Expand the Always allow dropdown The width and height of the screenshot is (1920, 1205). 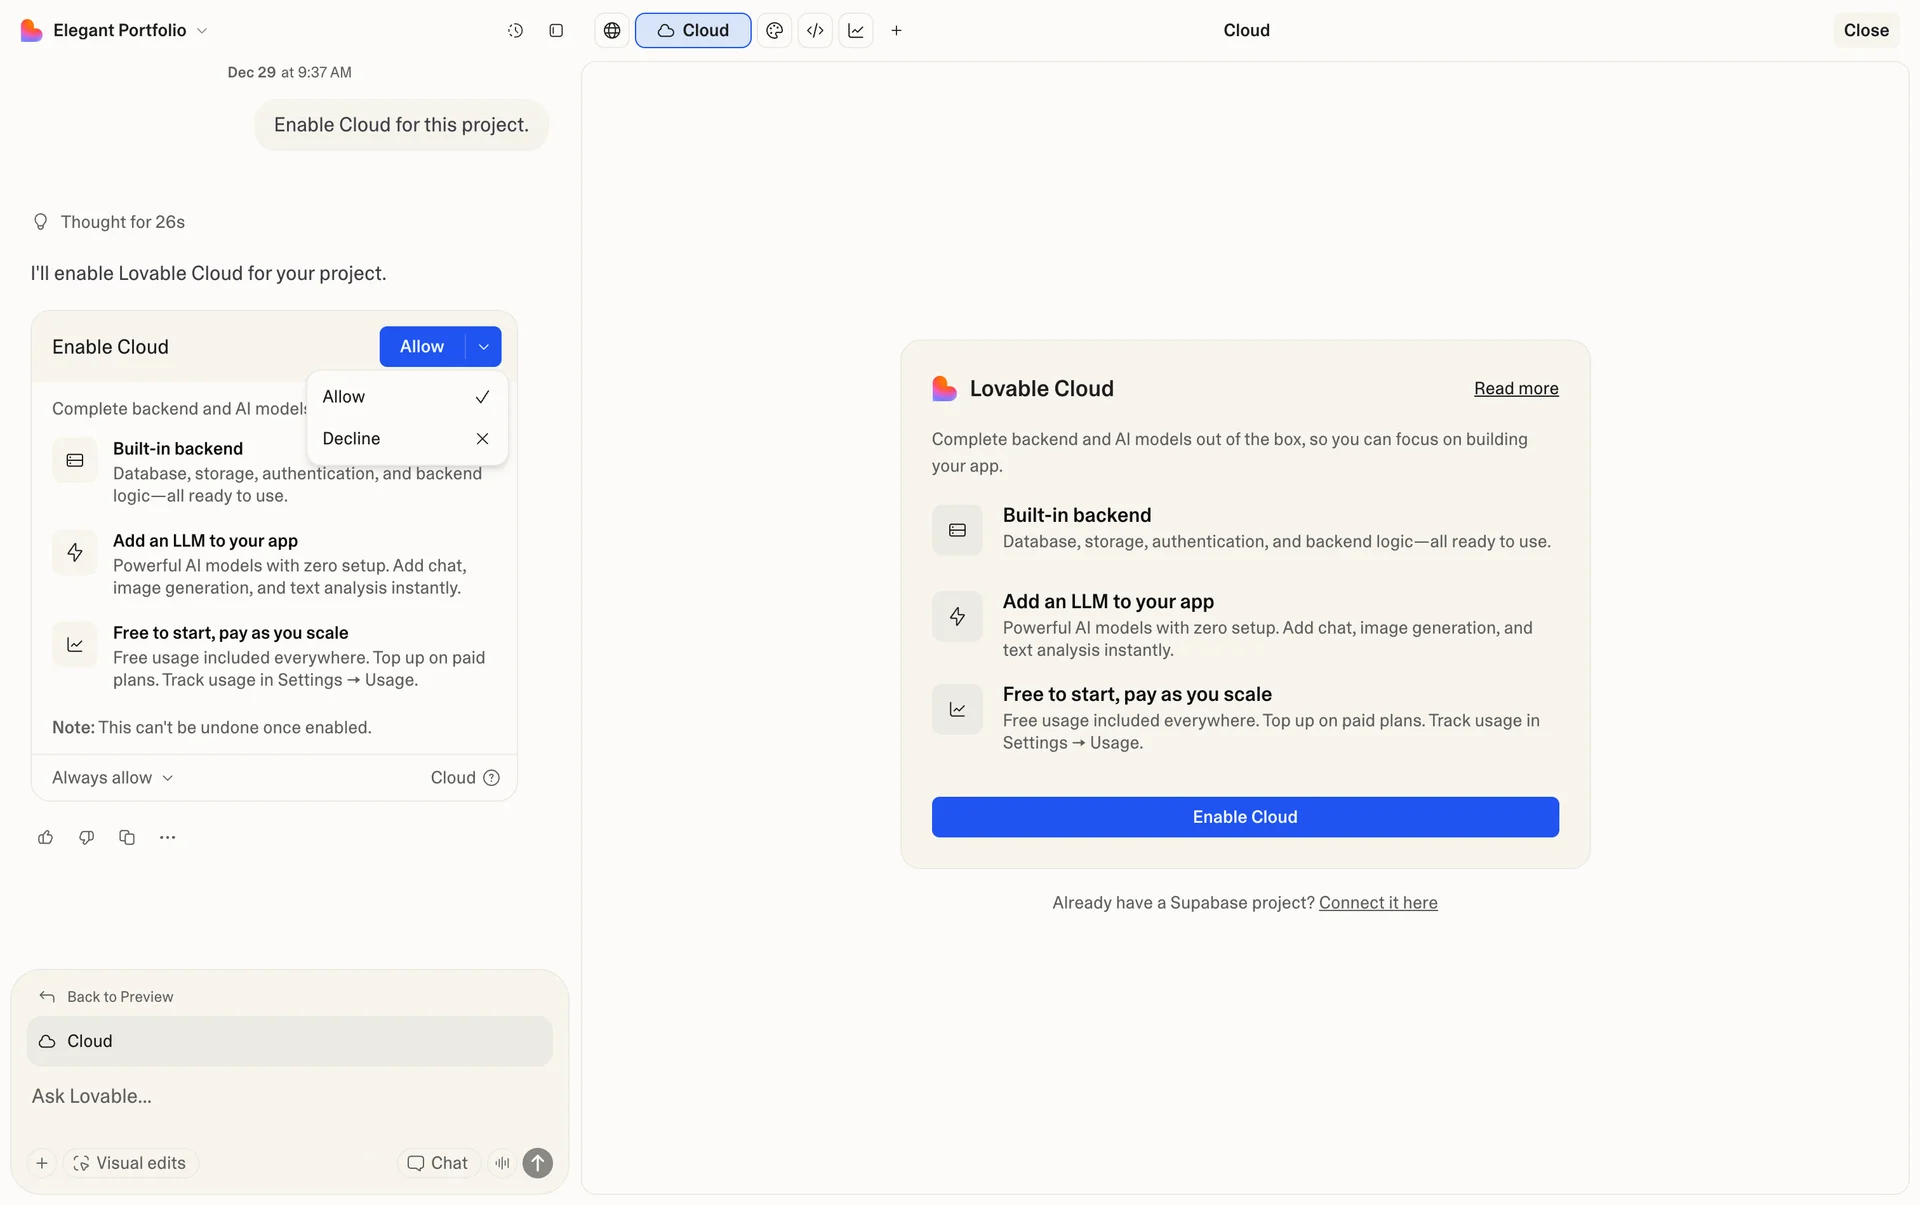pyautogui.click(x=112, y=777)
